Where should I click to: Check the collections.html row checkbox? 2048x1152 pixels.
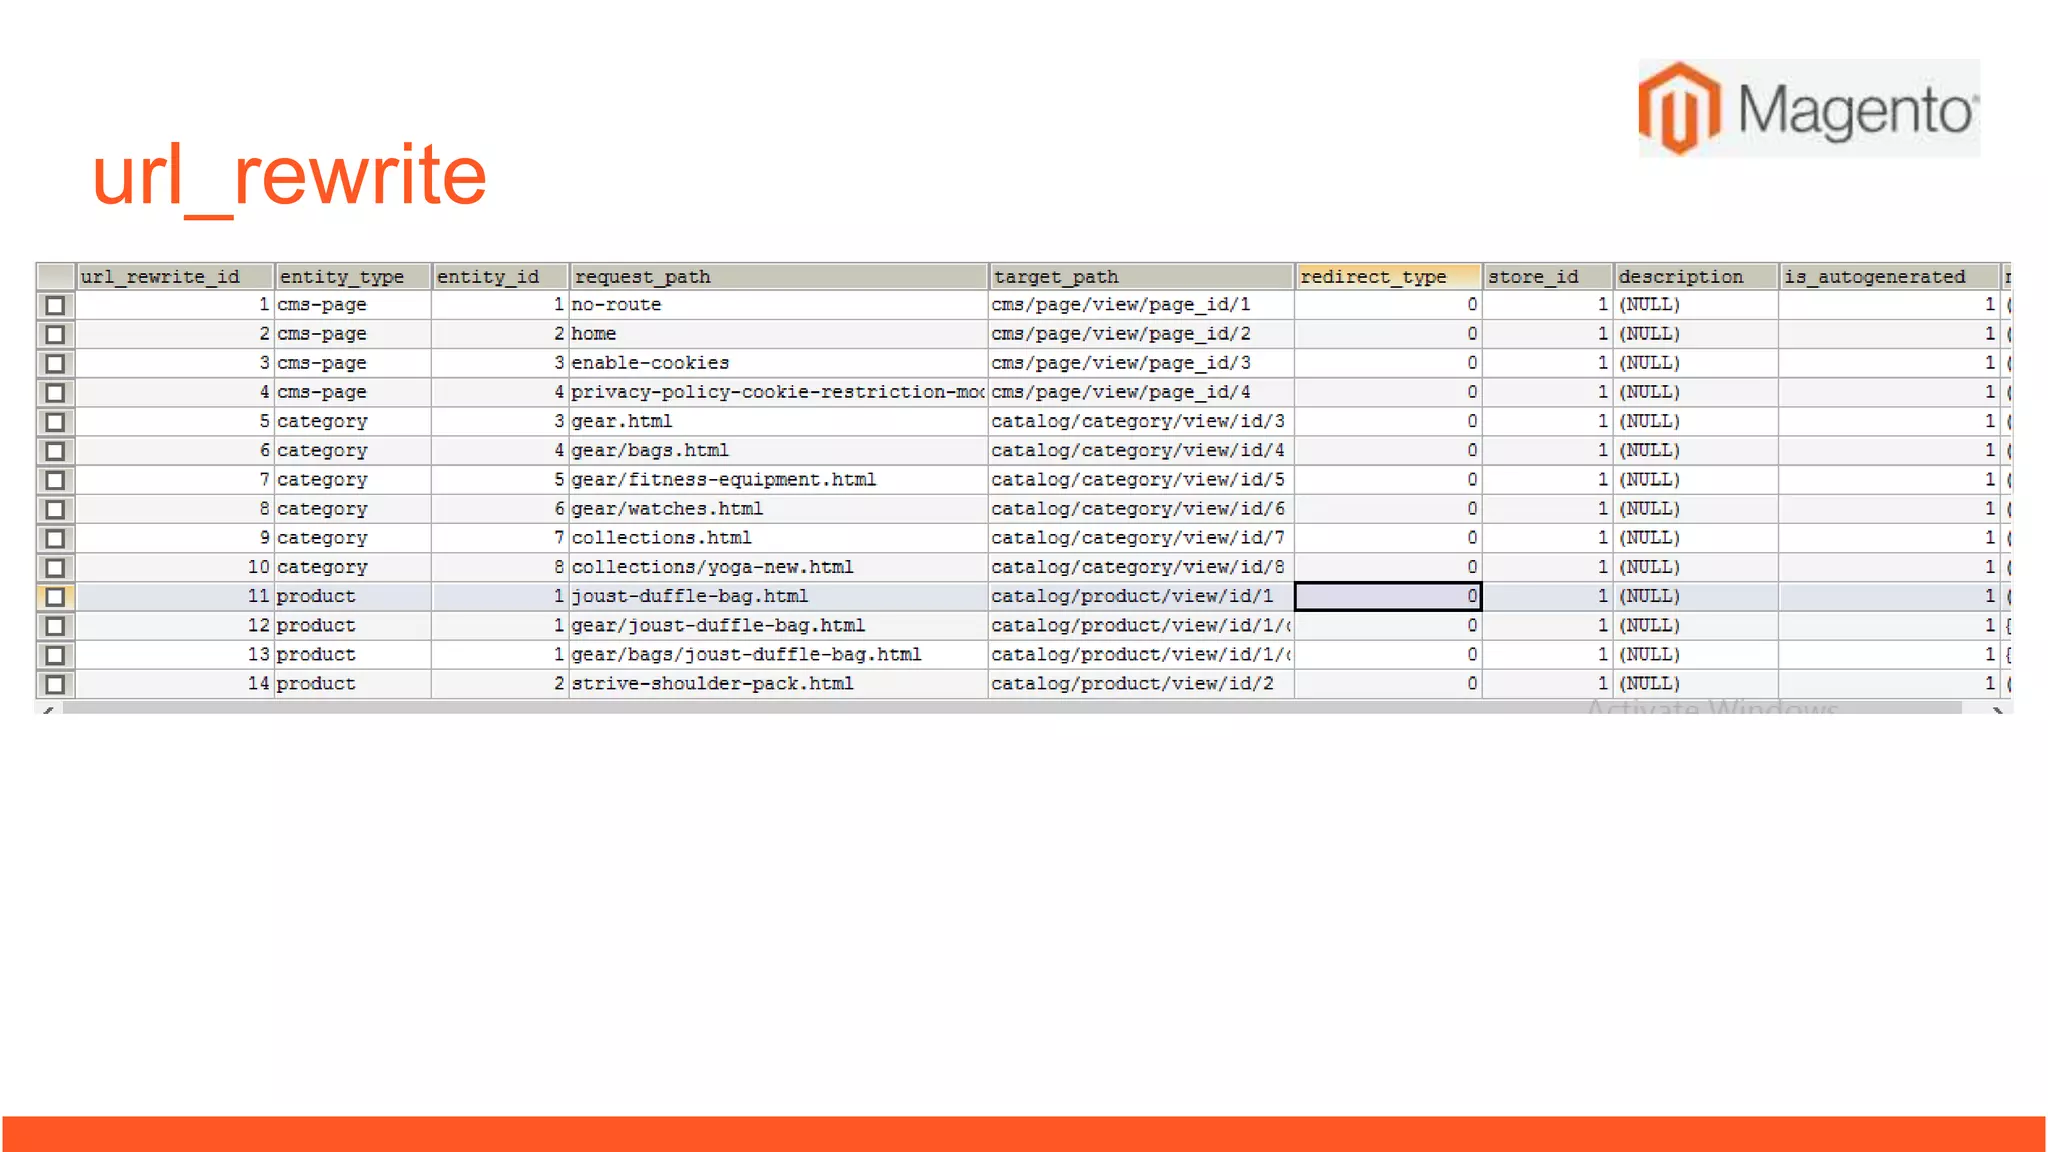coord(55,538)
